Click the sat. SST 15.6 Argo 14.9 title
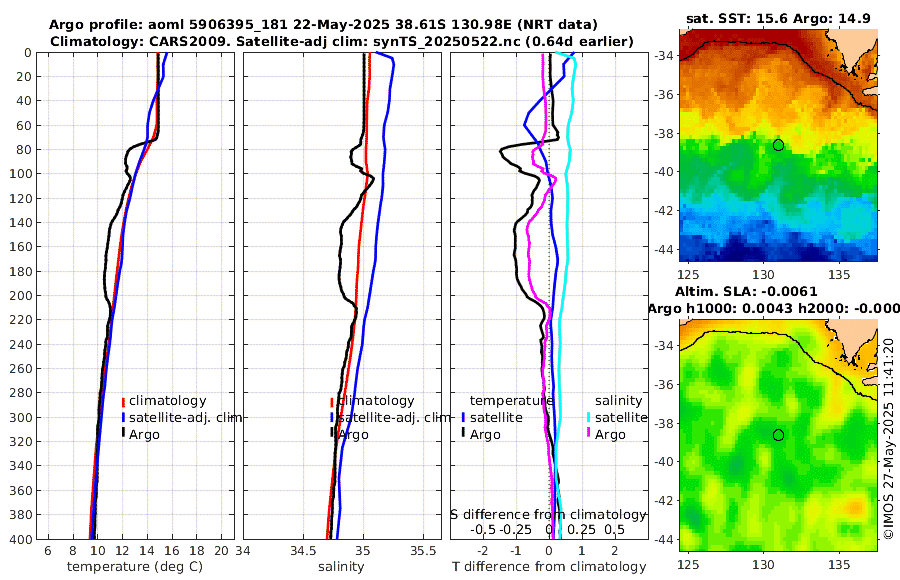This screenshot has height=580, width=900. 778,18
